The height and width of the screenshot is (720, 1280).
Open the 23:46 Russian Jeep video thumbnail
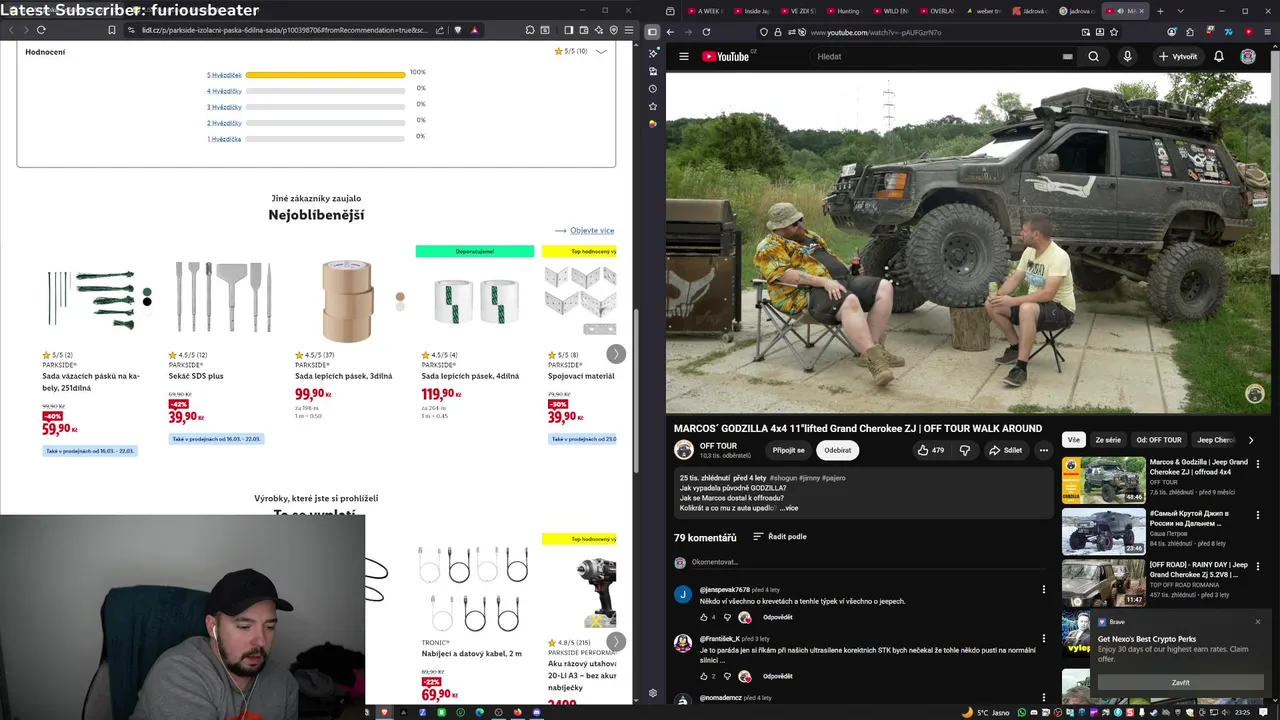[x=1103, y=532]
